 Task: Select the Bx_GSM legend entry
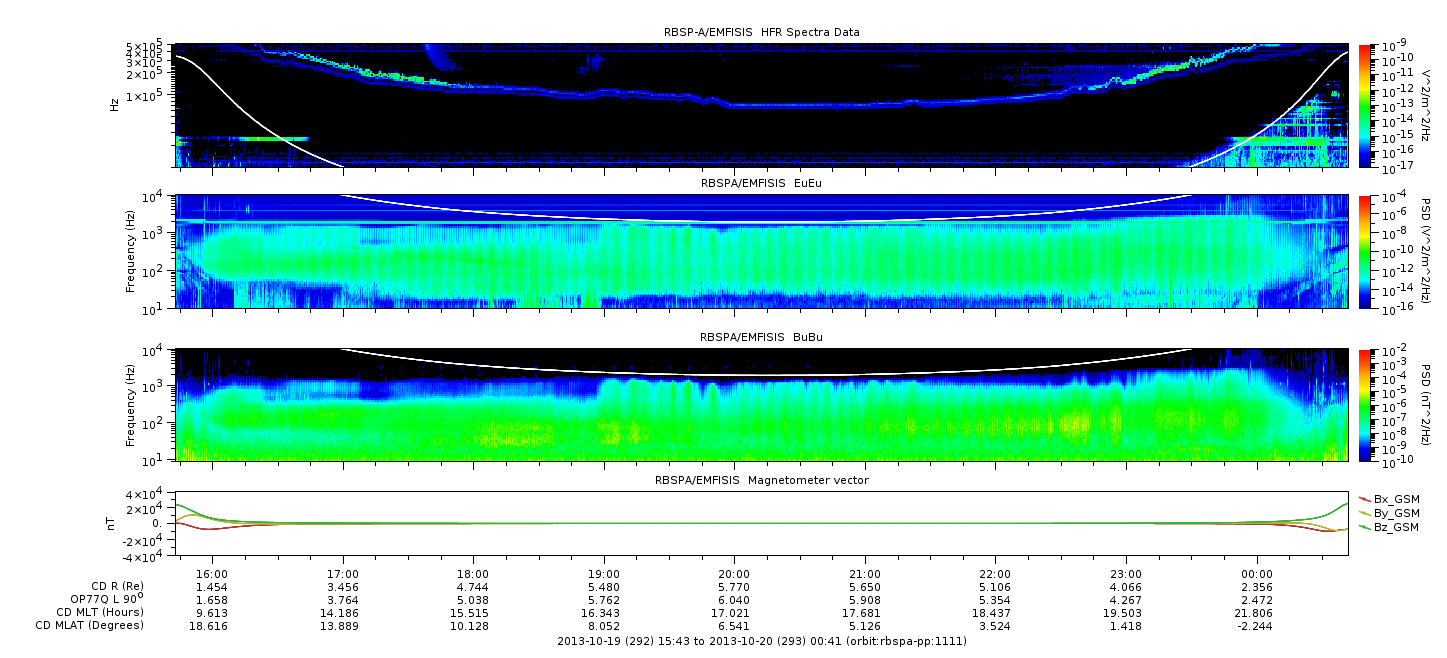pyautogui.click(x=1388, y=499)
